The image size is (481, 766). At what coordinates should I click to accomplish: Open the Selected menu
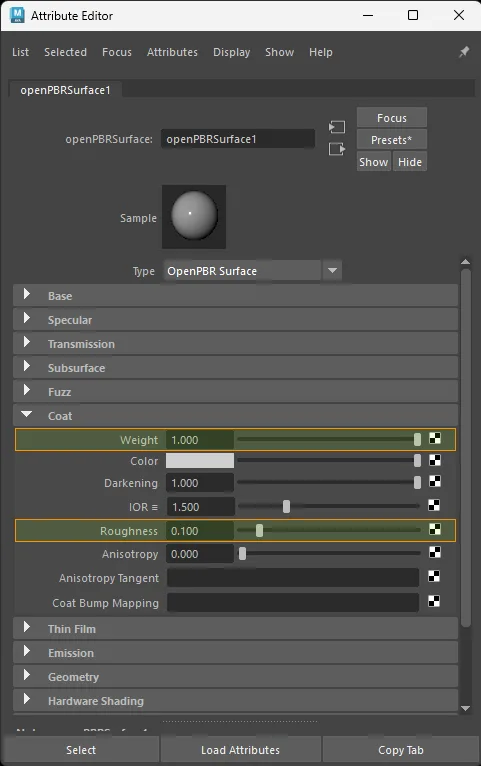[x=65, y=52]
